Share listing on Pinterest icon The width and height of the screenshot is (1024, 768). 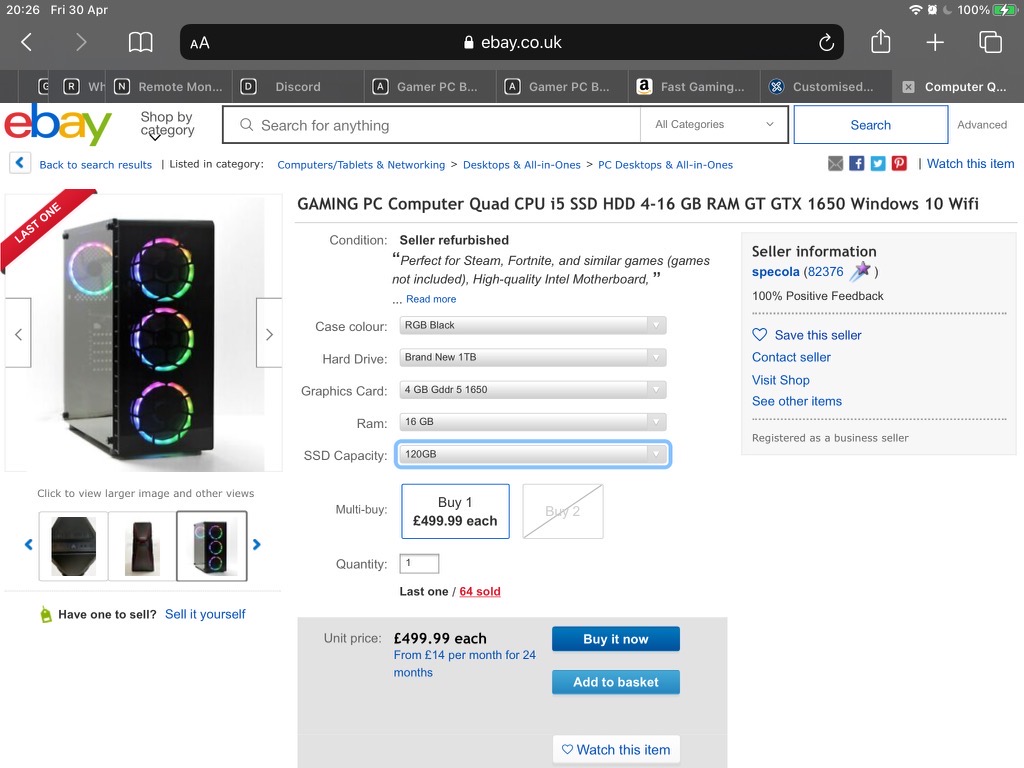pyautogui.click(x=899, y=164)
